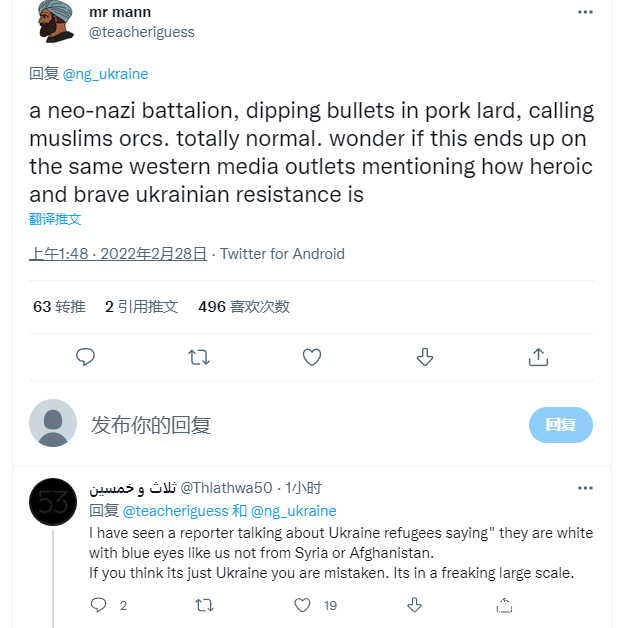
Task: Click the tweet timestamp 2022年2月28日
Action: [118, 254]
